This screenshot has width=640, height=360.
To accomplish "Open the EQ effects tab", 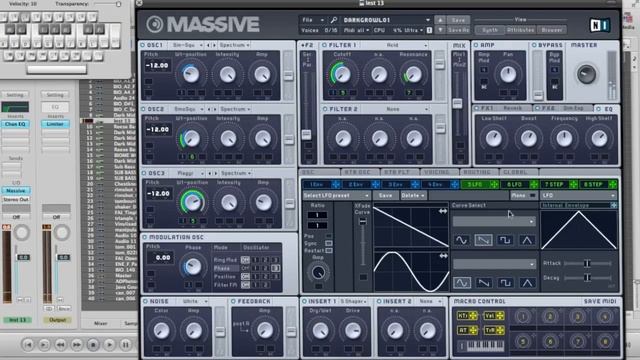I will [607, 109].
